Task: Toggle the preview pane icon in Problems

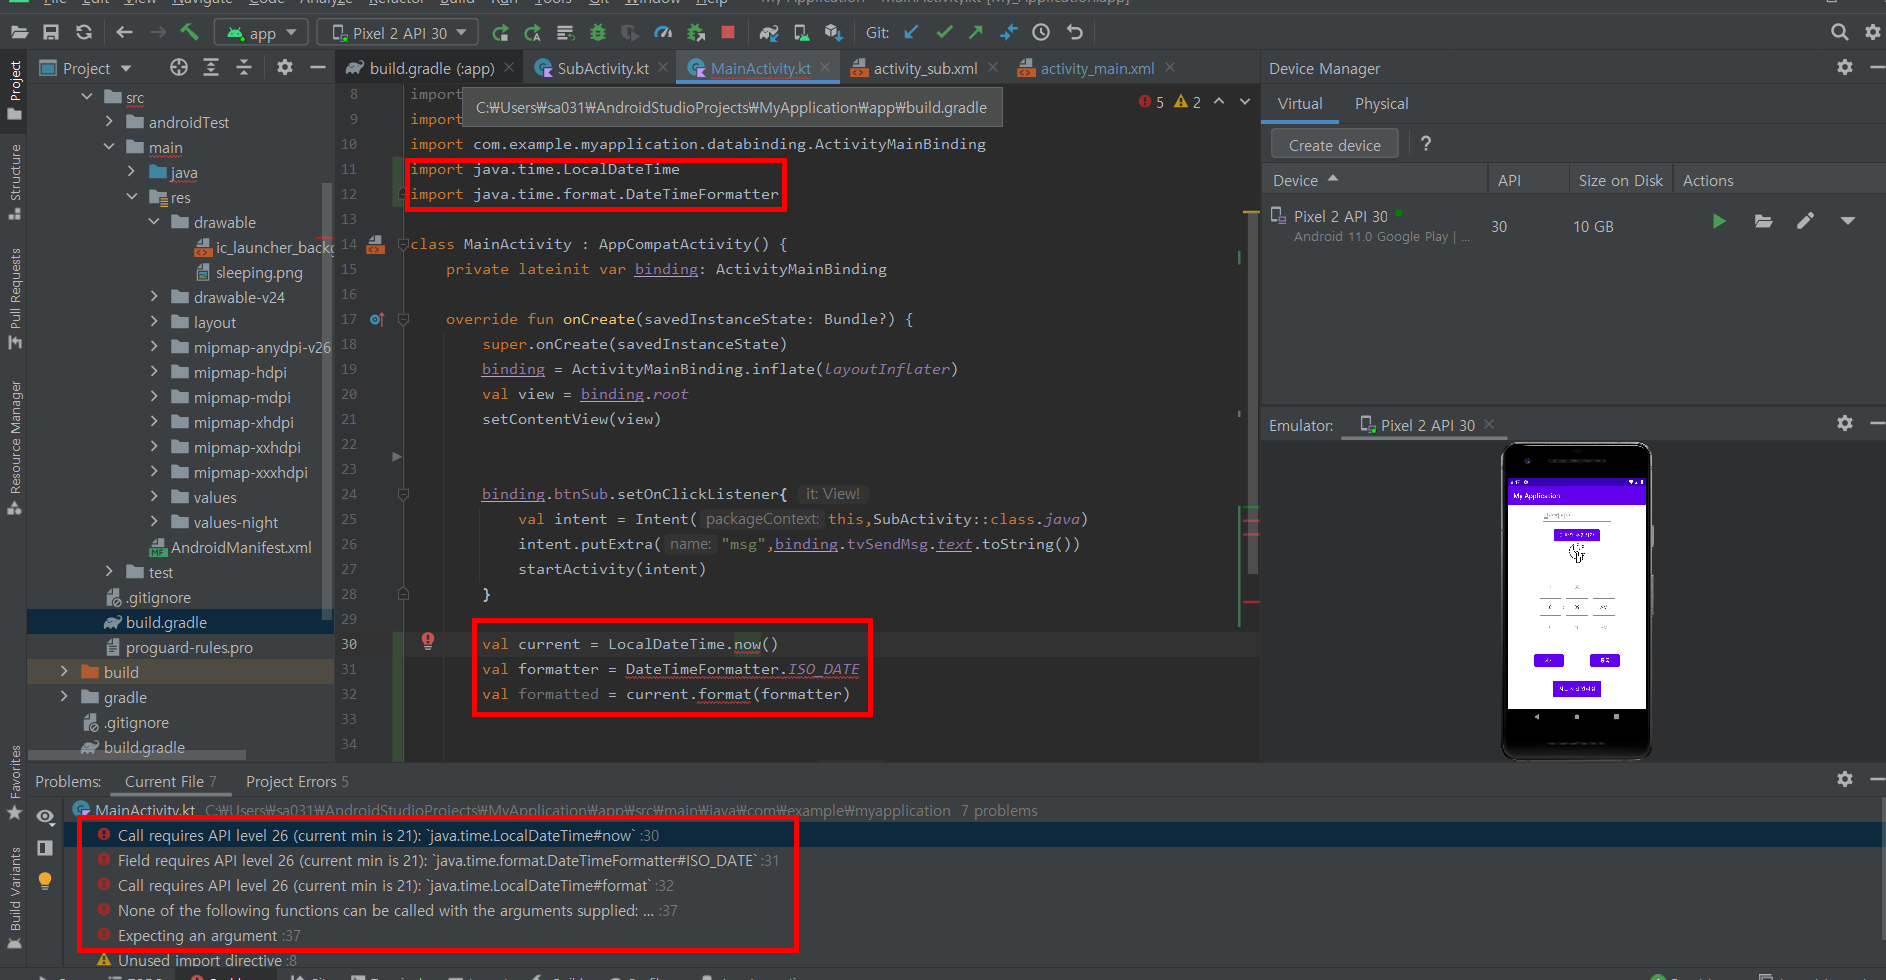Action: (45, 848)
